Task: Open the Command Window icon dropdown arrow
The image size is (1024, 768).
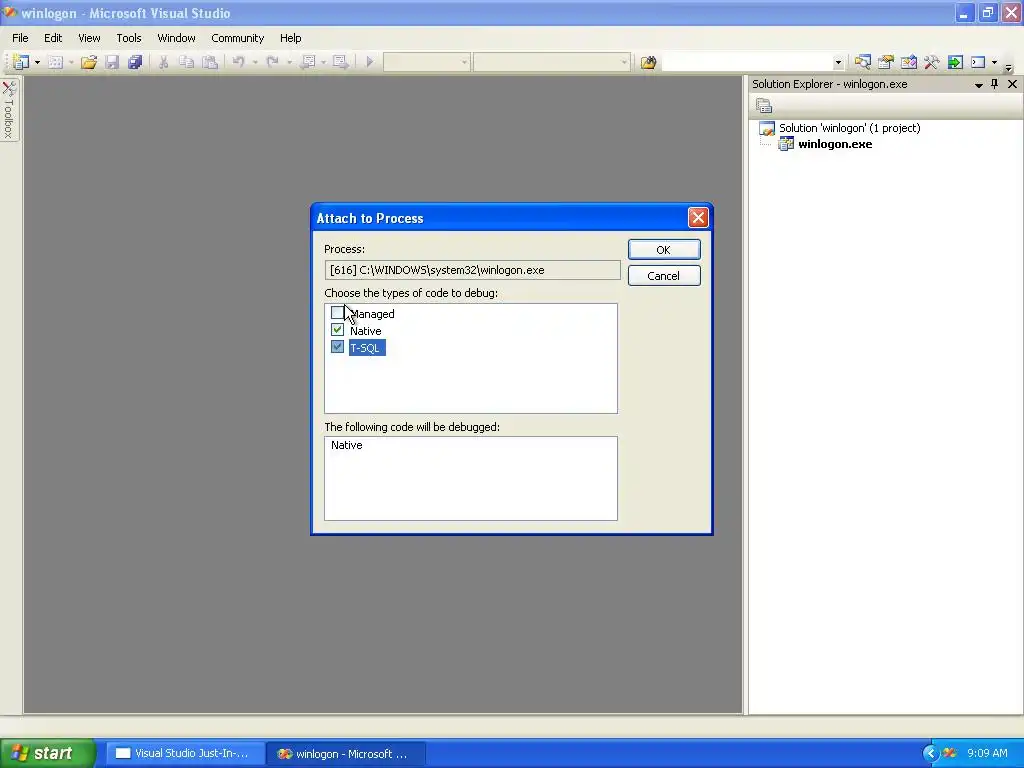Action: click(x=994, y=63)
